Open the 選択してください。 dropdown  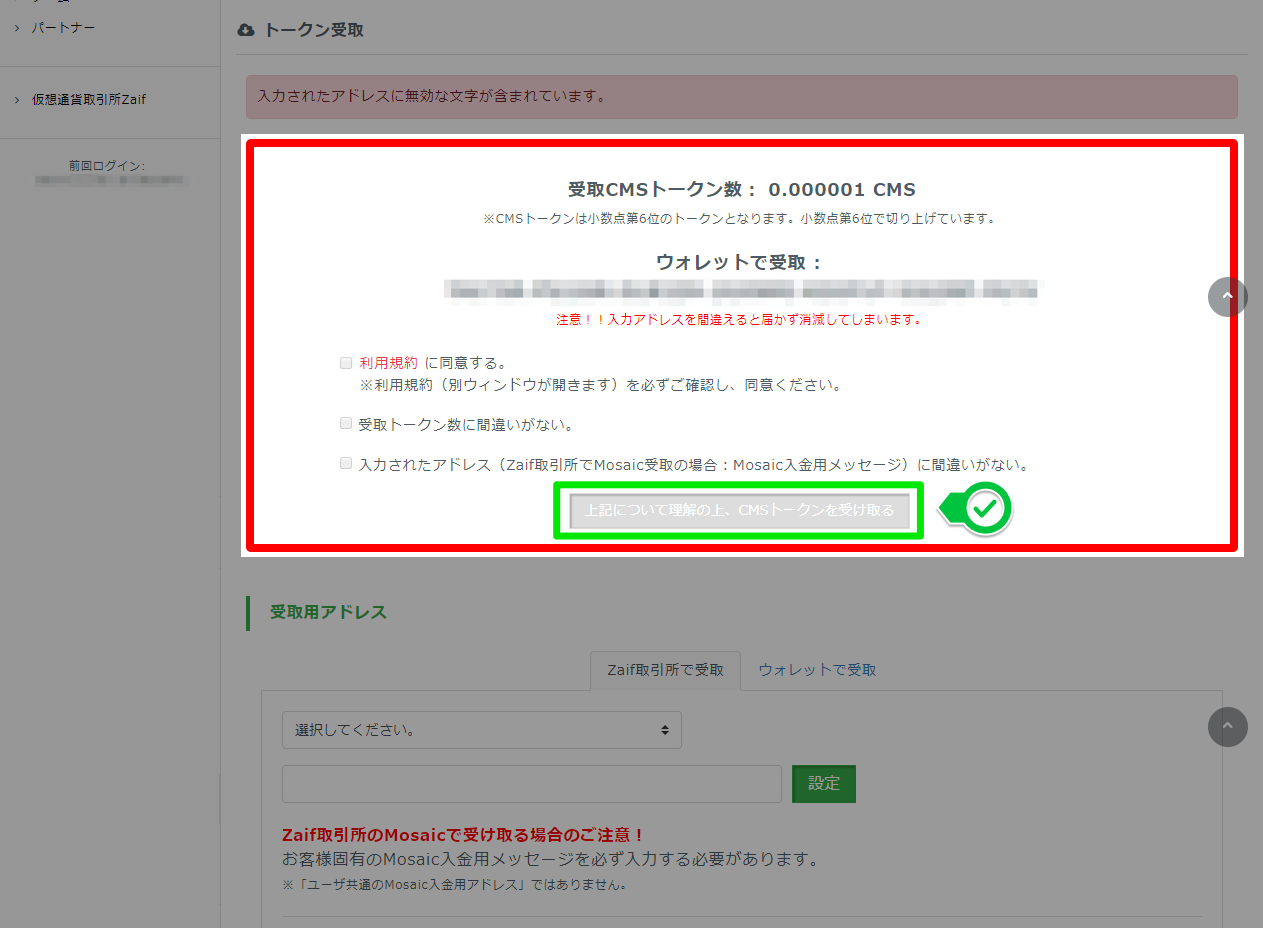(x=480, y=730)
